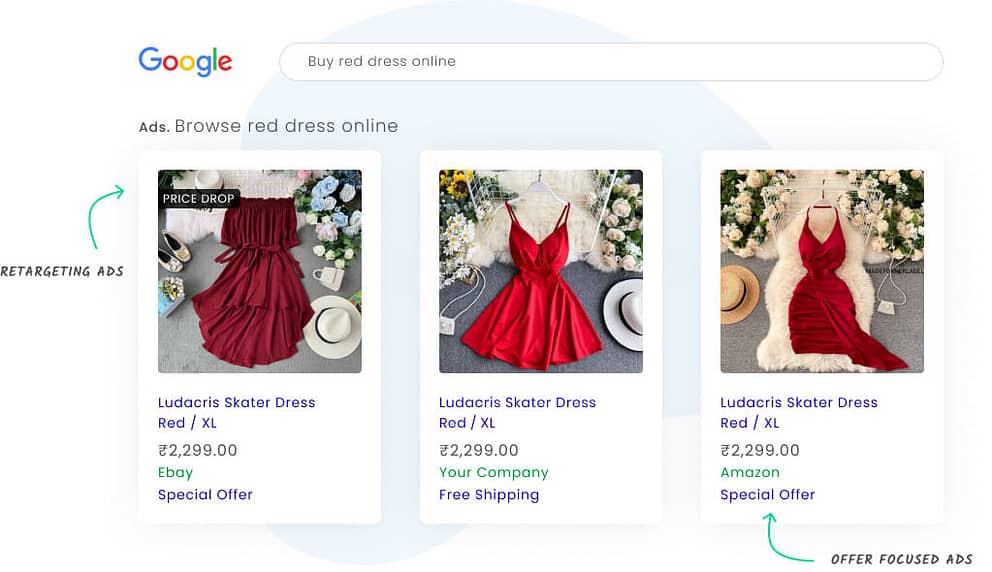Open the Ludacris Skater Dress title in the Ebay ad

[237, 413]
